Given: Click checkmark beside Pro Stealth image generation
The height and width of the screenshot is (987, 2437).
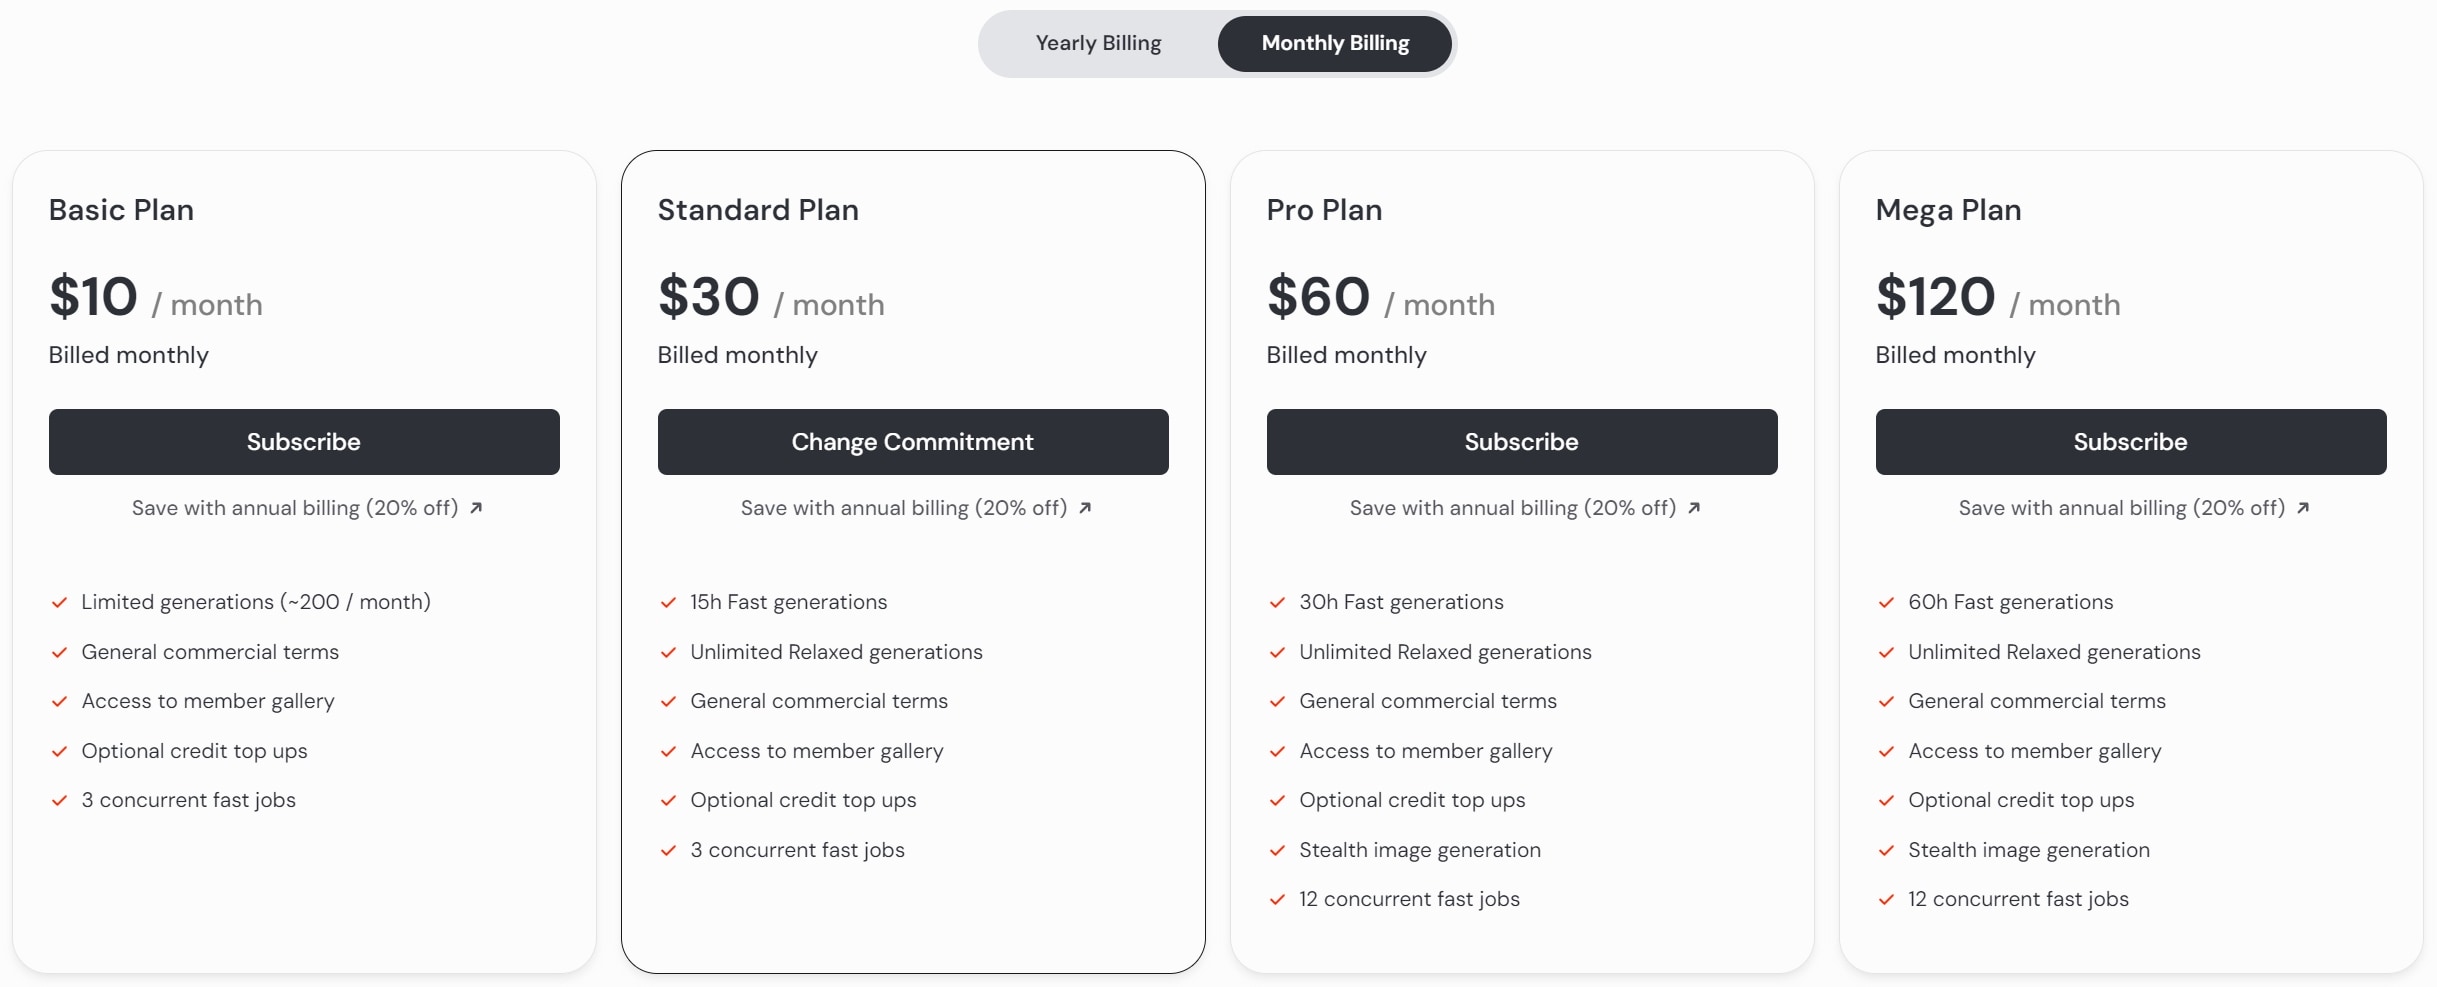Looking at the screenshot, I should (x=1277, y=850).
